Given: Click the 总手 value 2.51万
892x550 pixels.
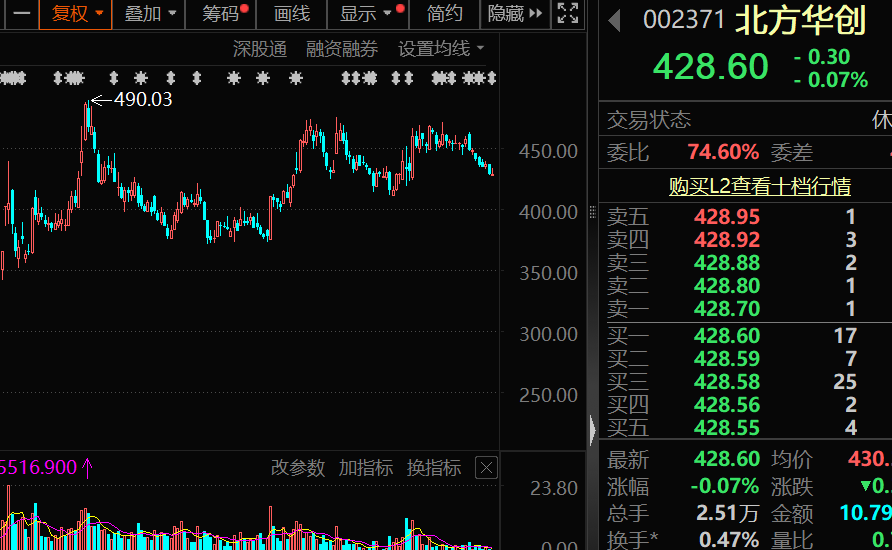Looking at the screenshot, I should [728, 514].
